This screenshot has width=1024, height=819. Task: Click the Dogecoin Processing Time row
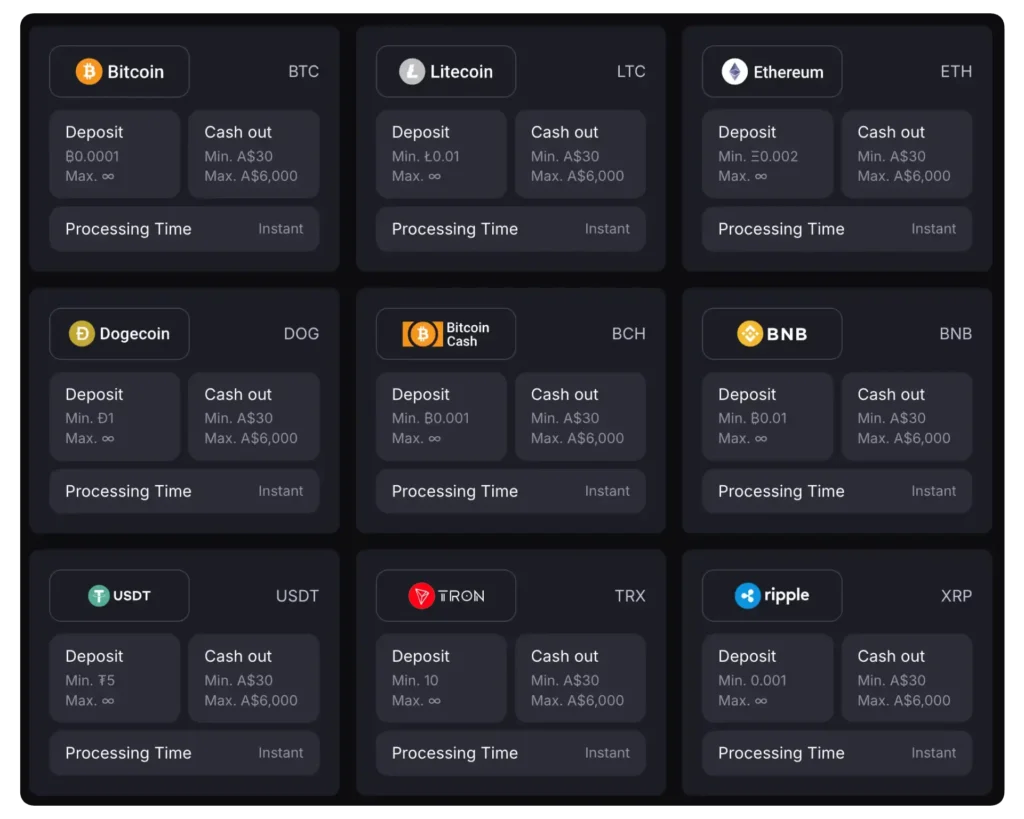click(184, 491)
